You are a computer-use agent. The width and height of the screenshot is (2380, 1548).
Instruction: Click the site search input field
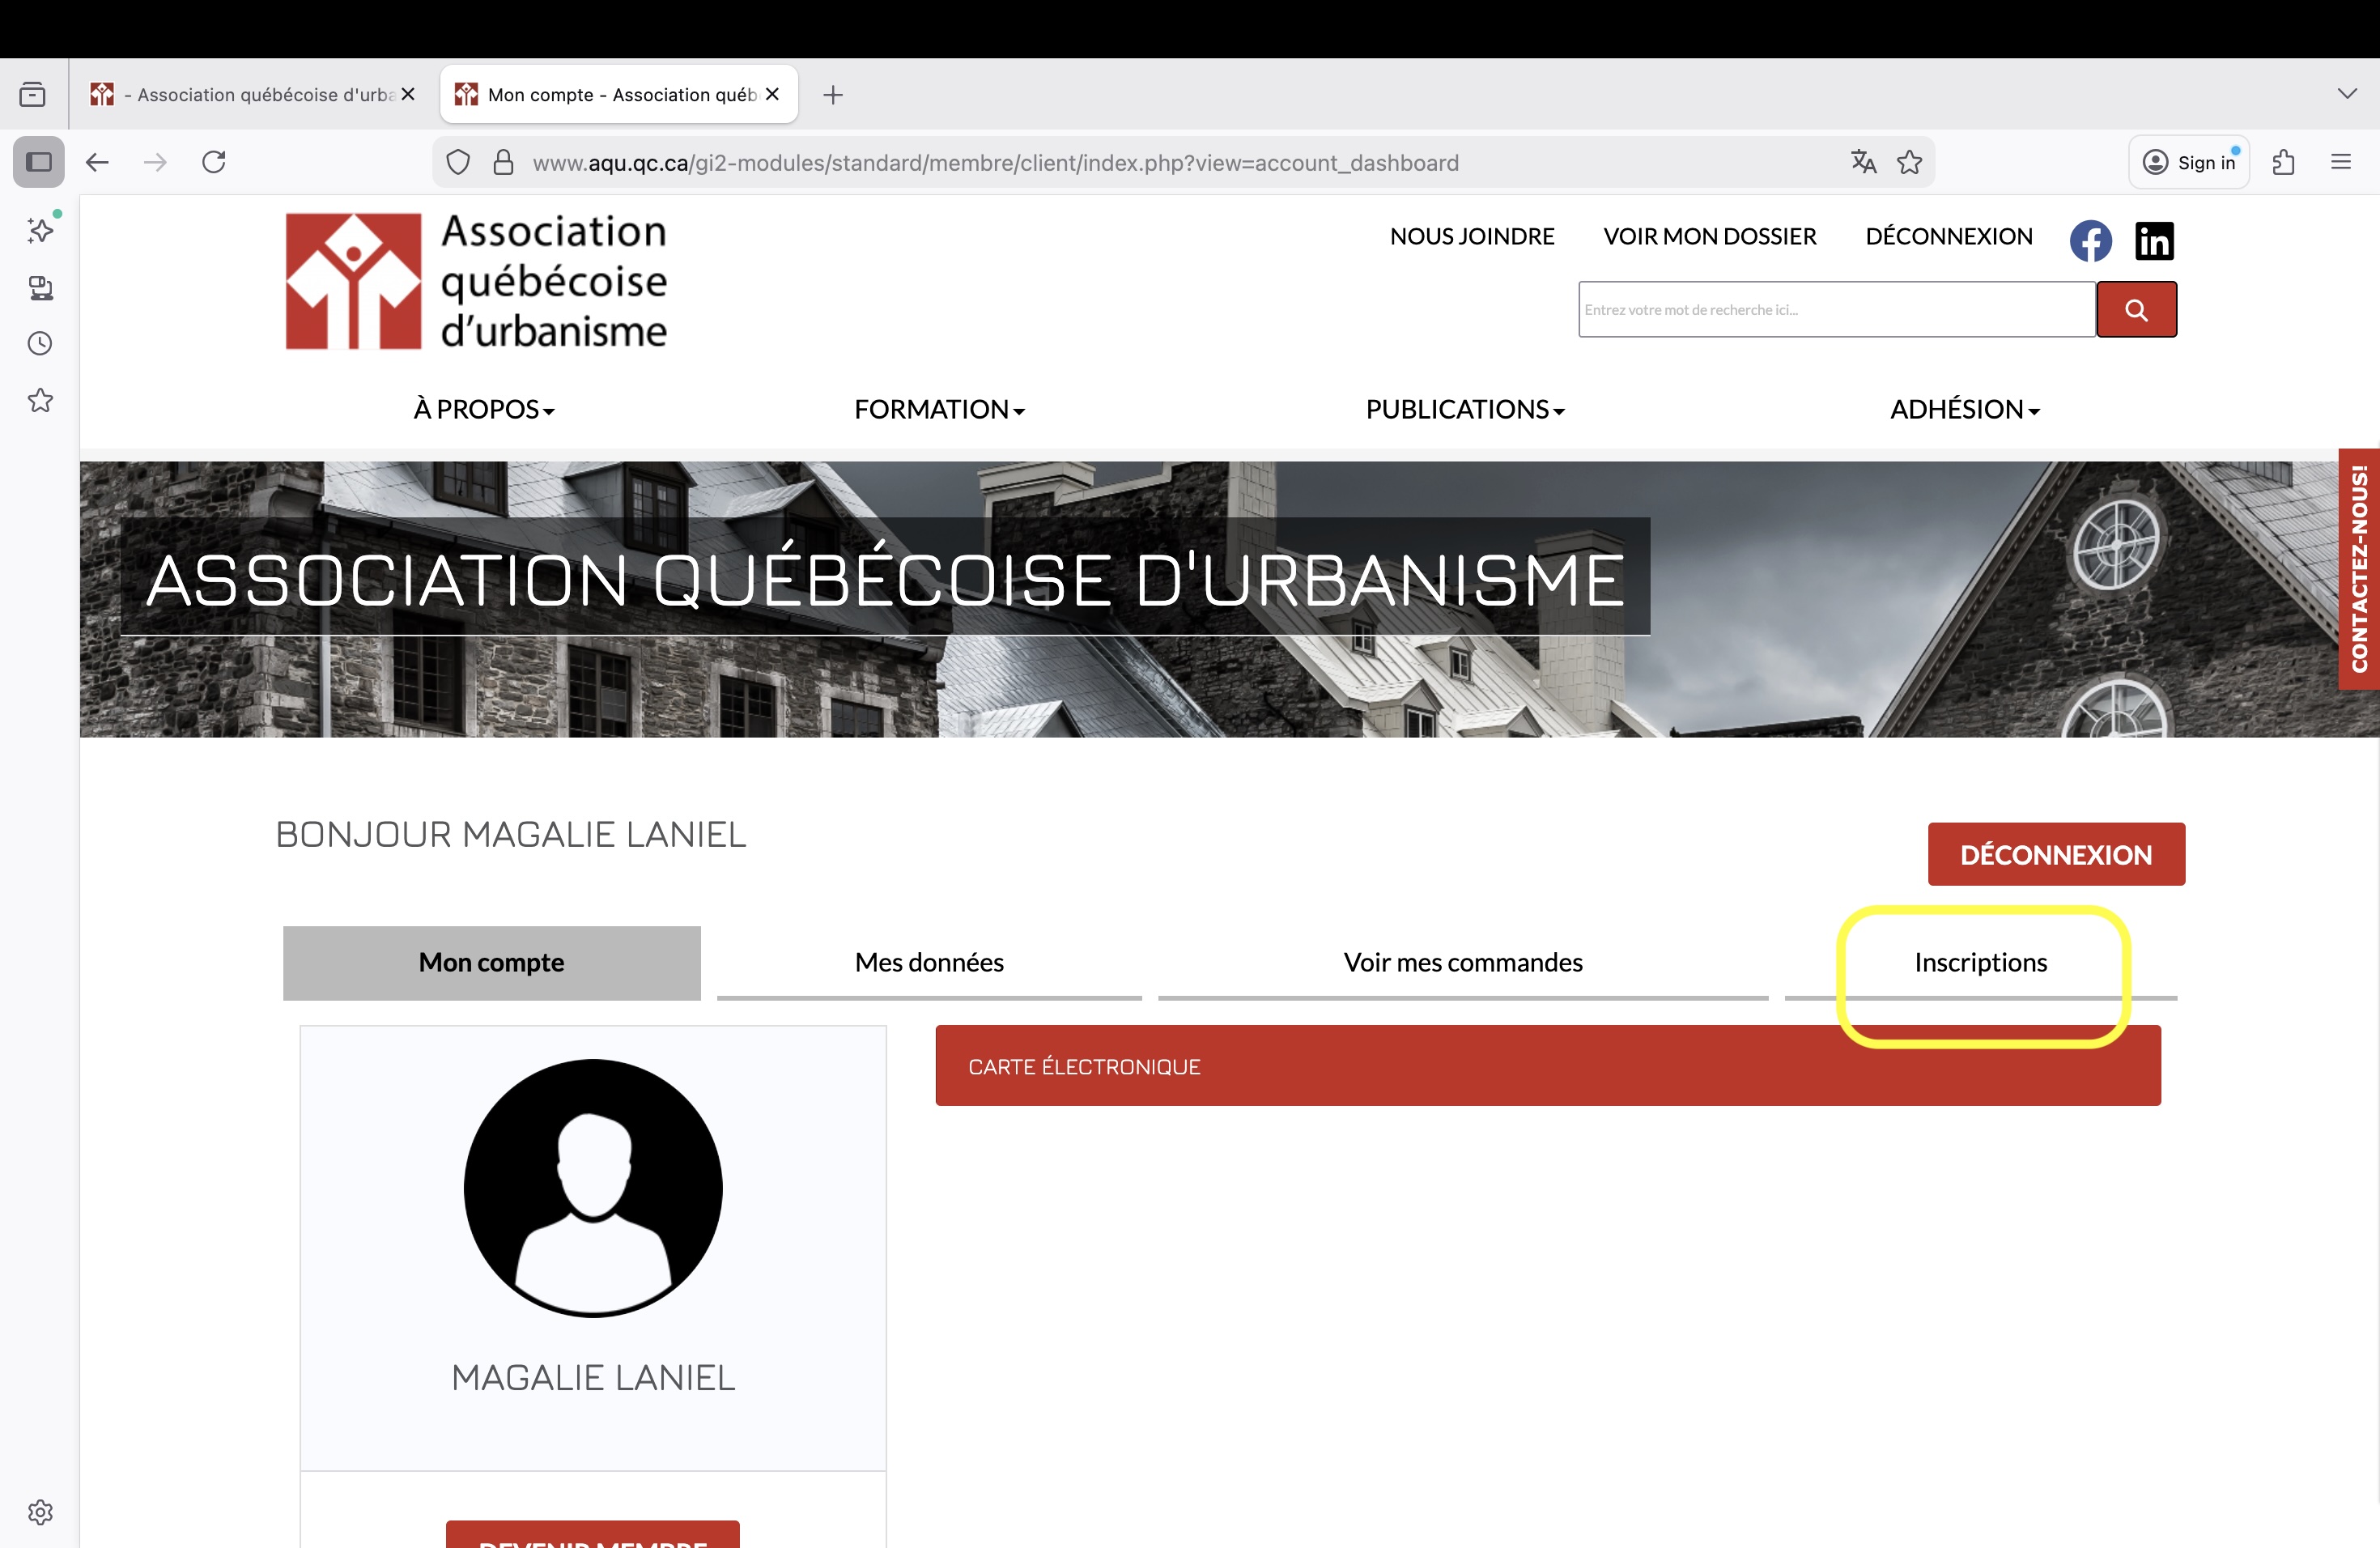tap(1836, 310)
